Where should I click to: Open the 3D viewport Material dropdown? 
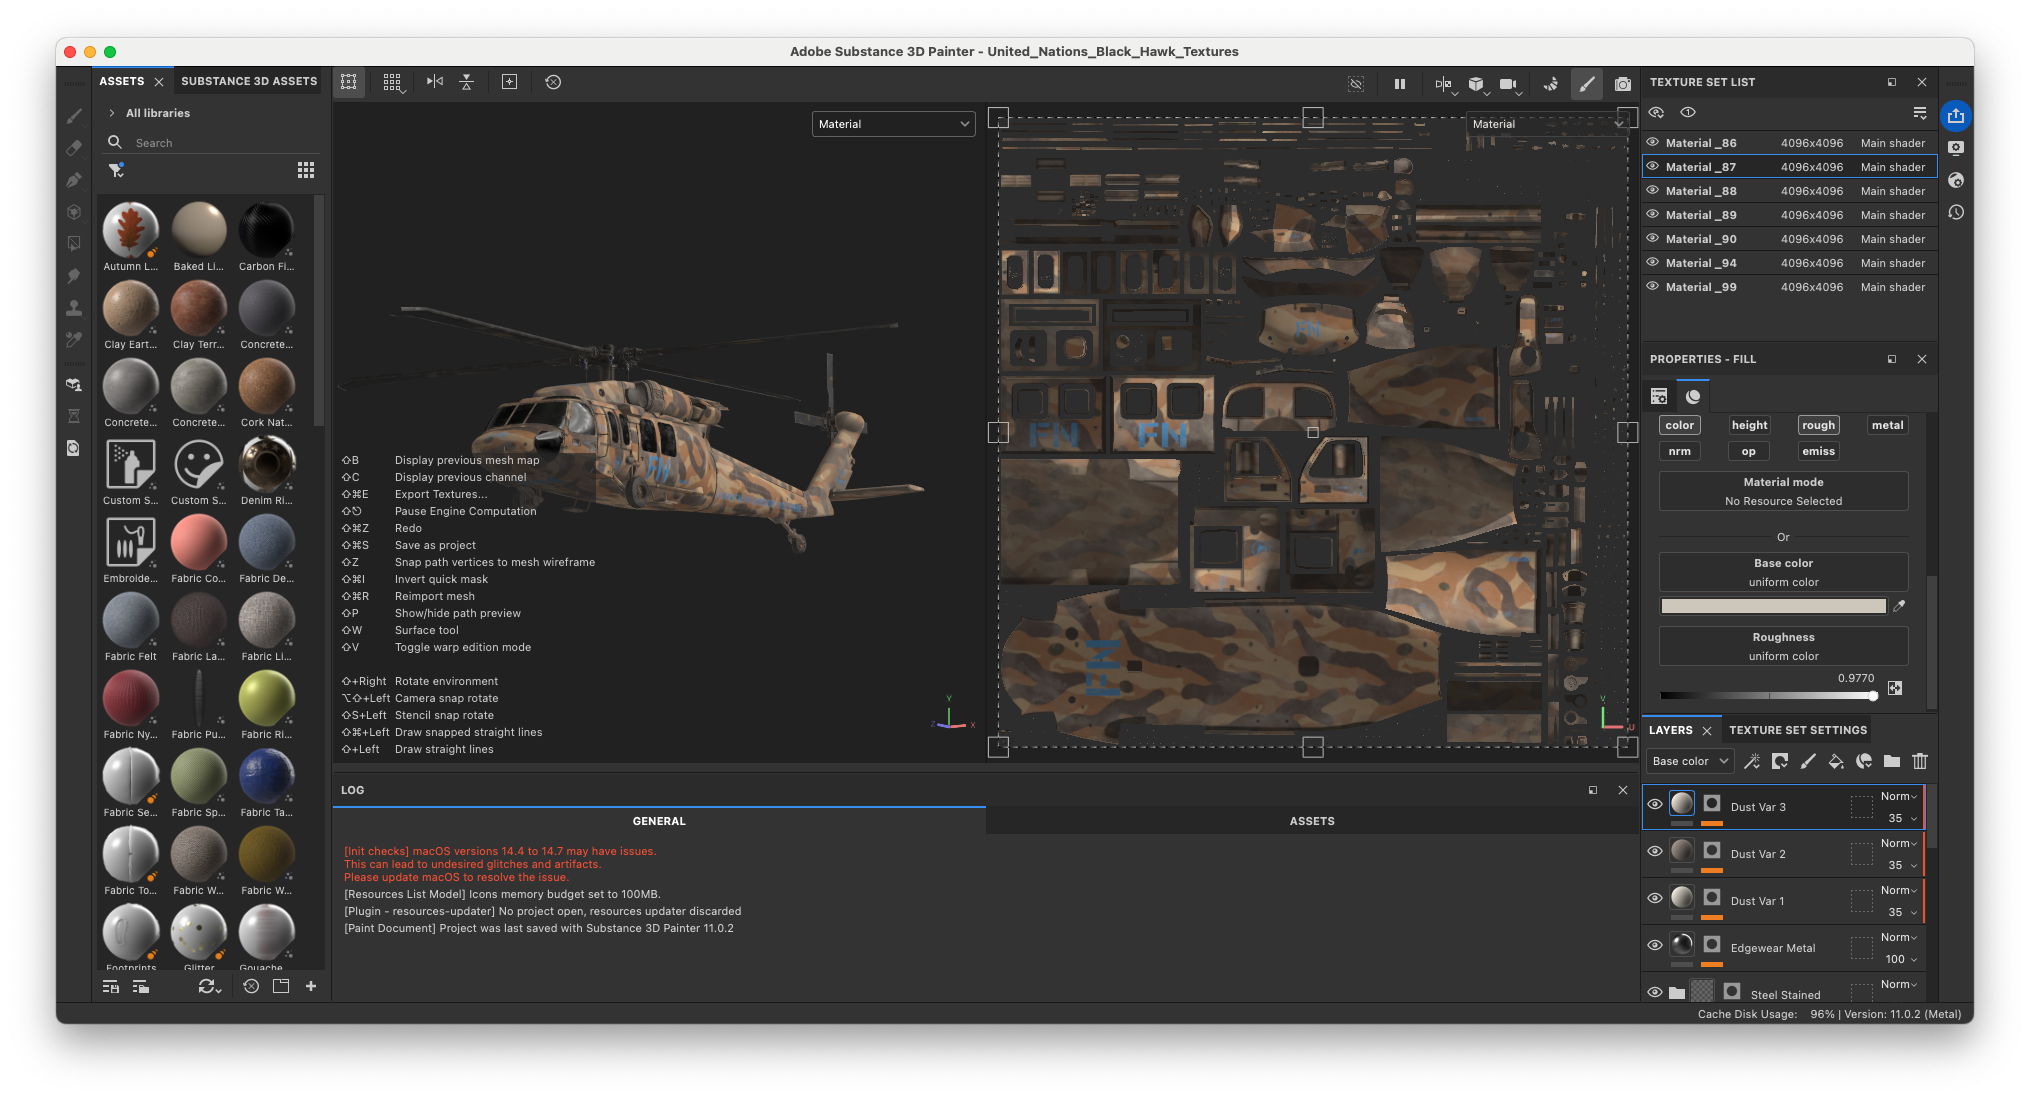point(893,124)
